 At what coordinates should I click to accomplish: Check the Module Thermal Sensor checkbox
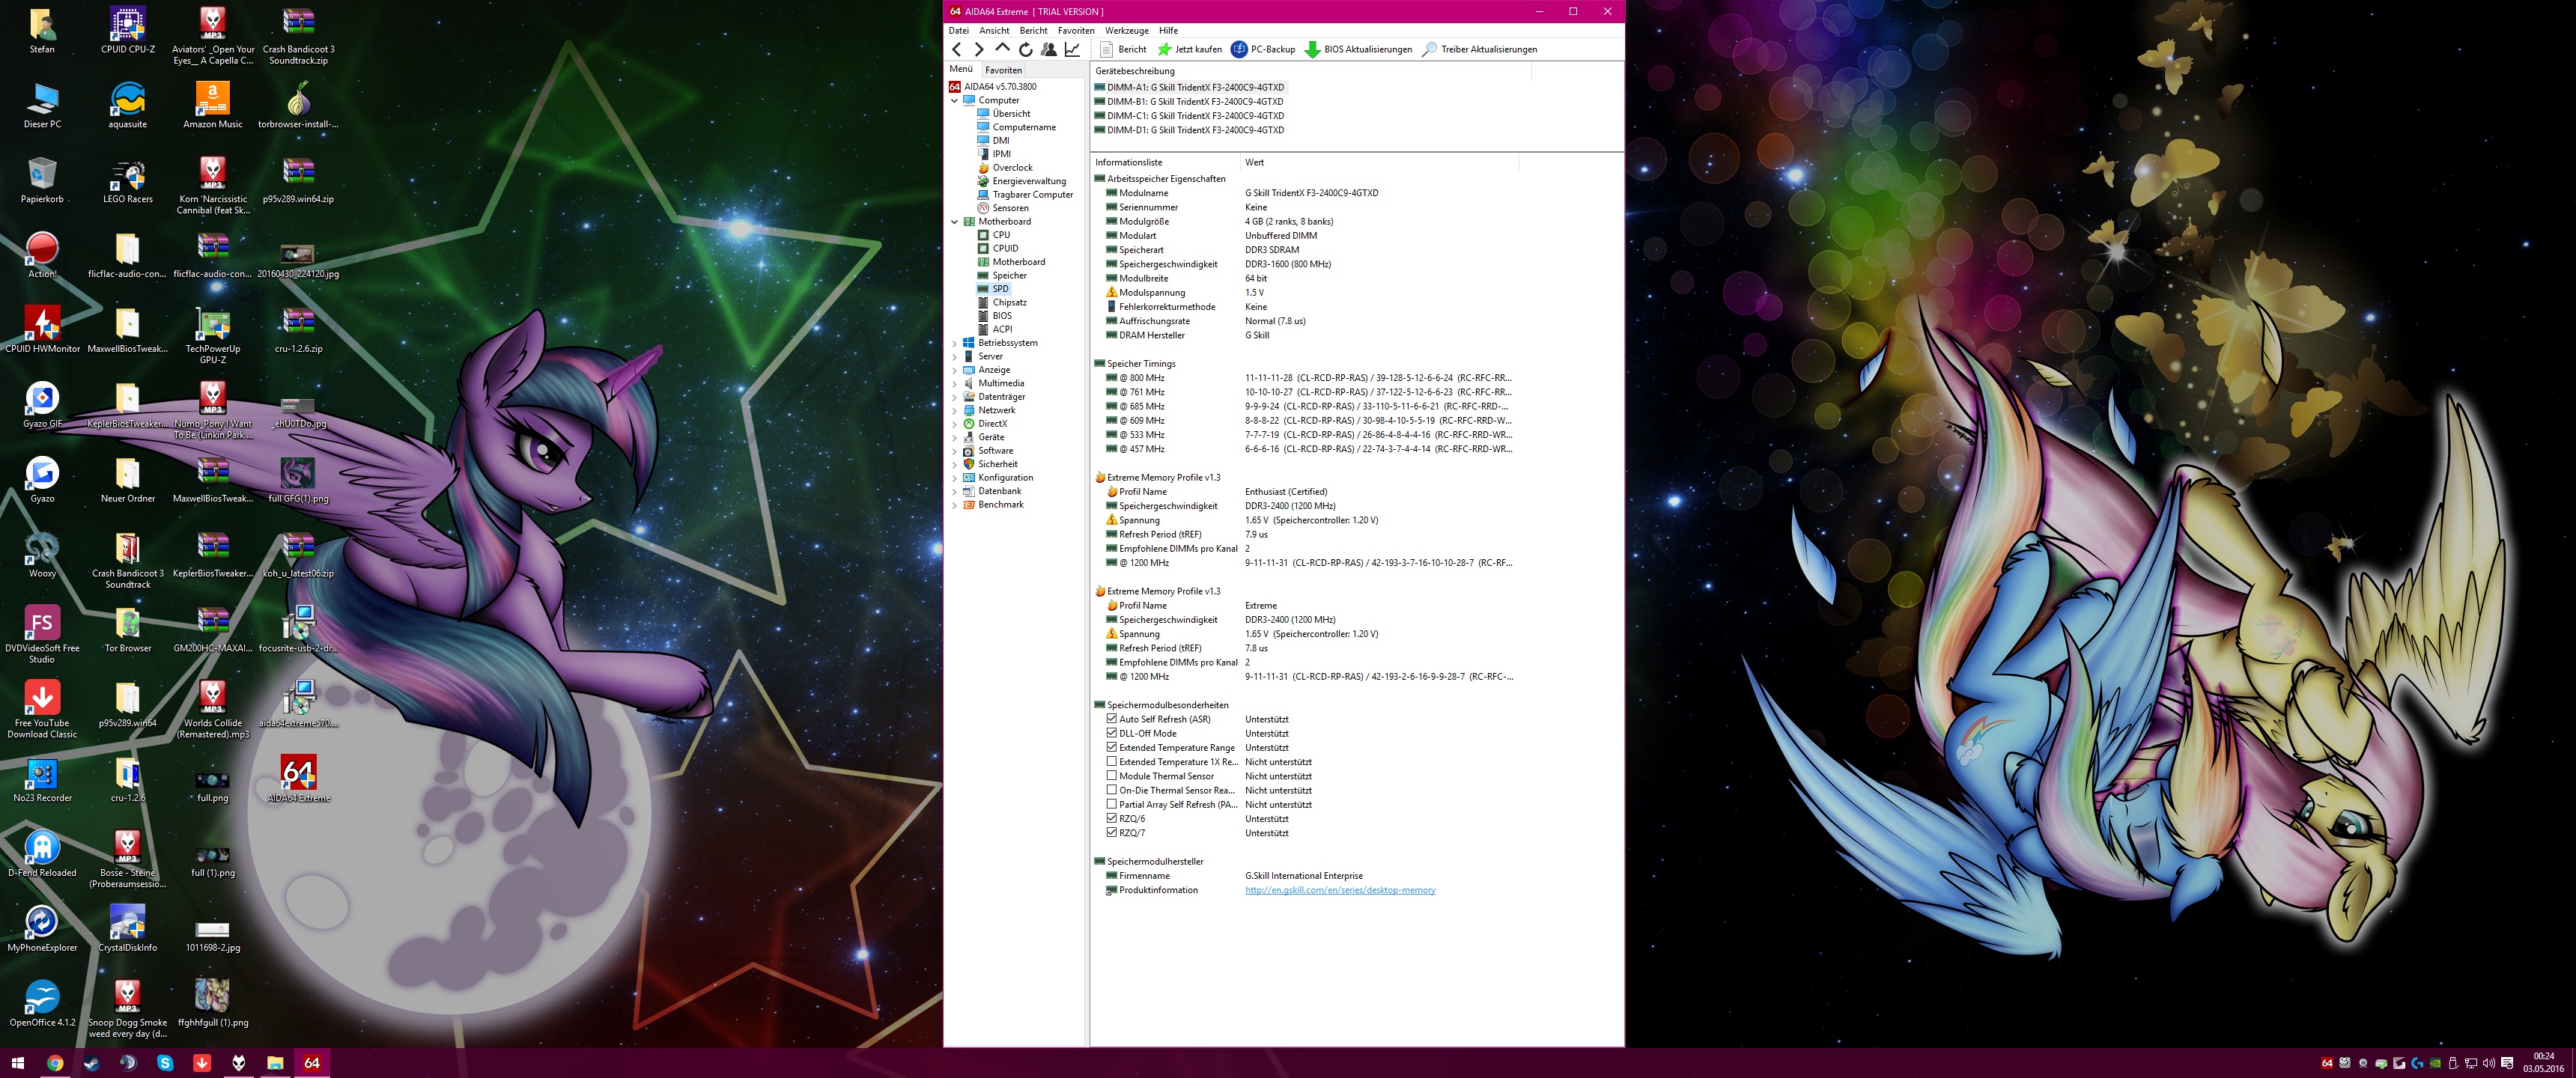[x=1111, y=776]
